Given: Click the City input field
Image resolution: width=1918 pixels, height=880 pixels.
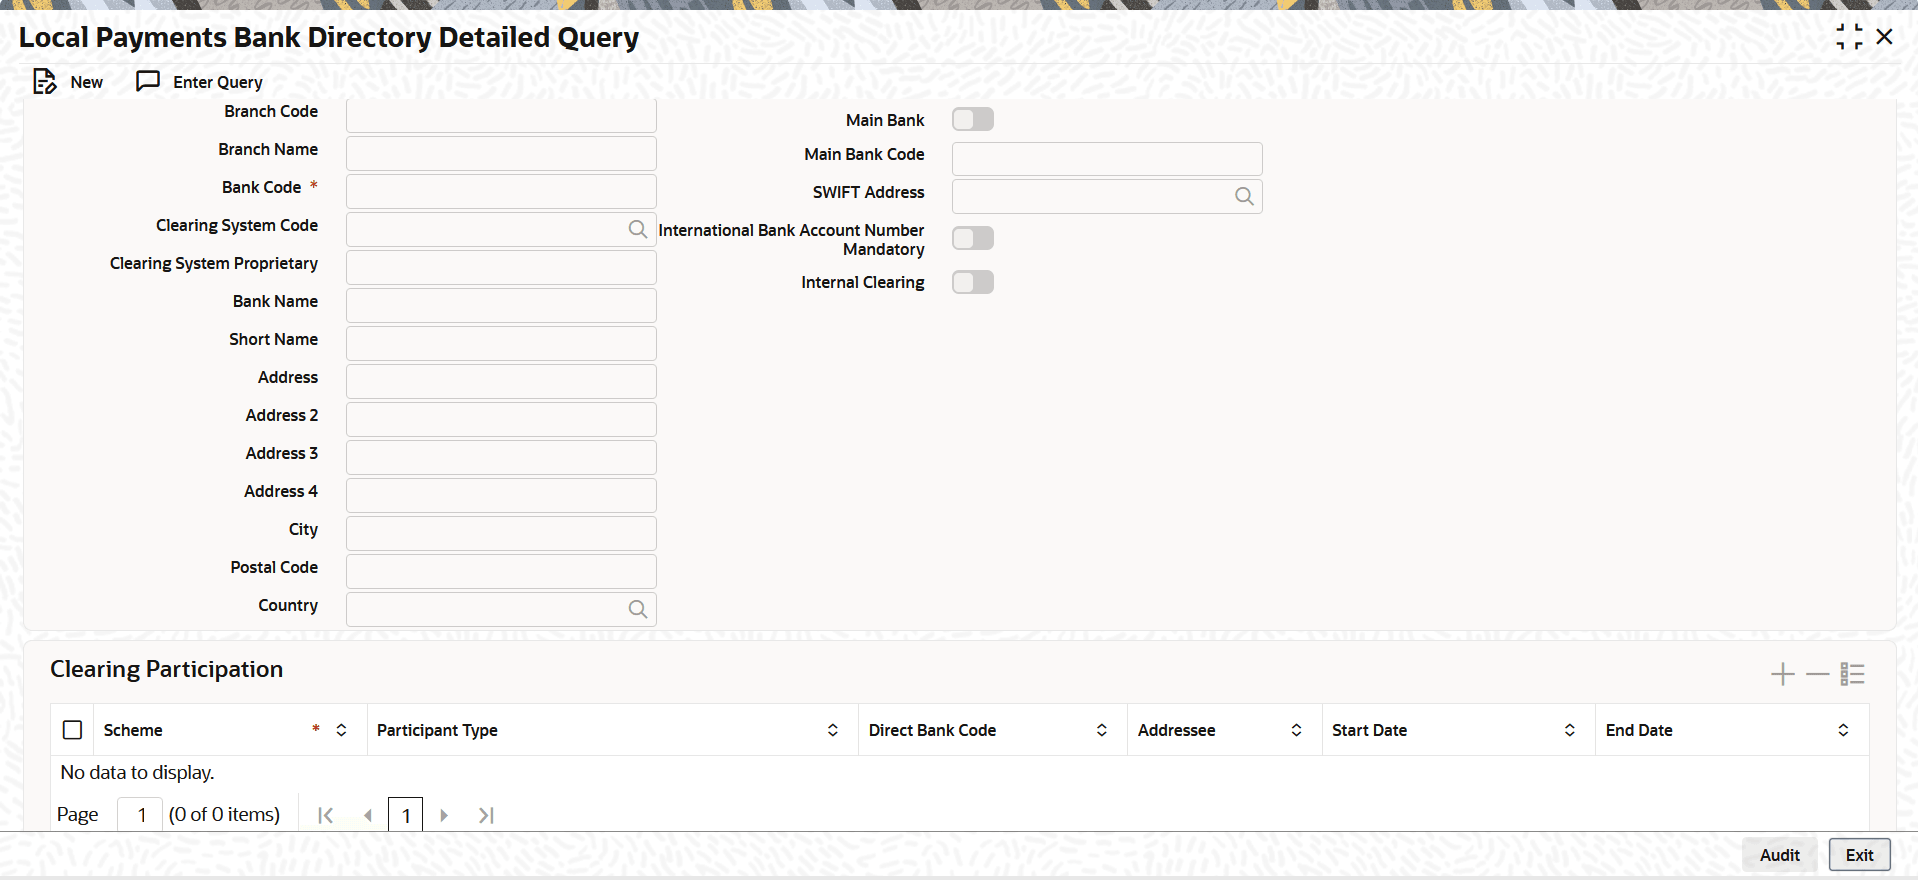Looking at the screenshot, I should pos(501,533).
